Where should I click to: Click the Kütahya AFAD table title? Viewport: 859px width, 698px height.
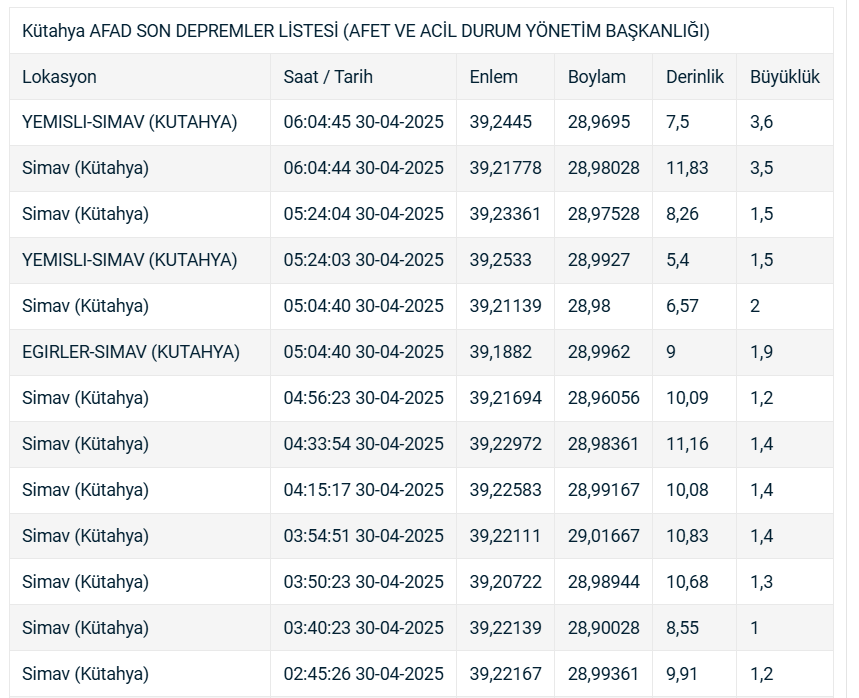(x=366, y=31)
